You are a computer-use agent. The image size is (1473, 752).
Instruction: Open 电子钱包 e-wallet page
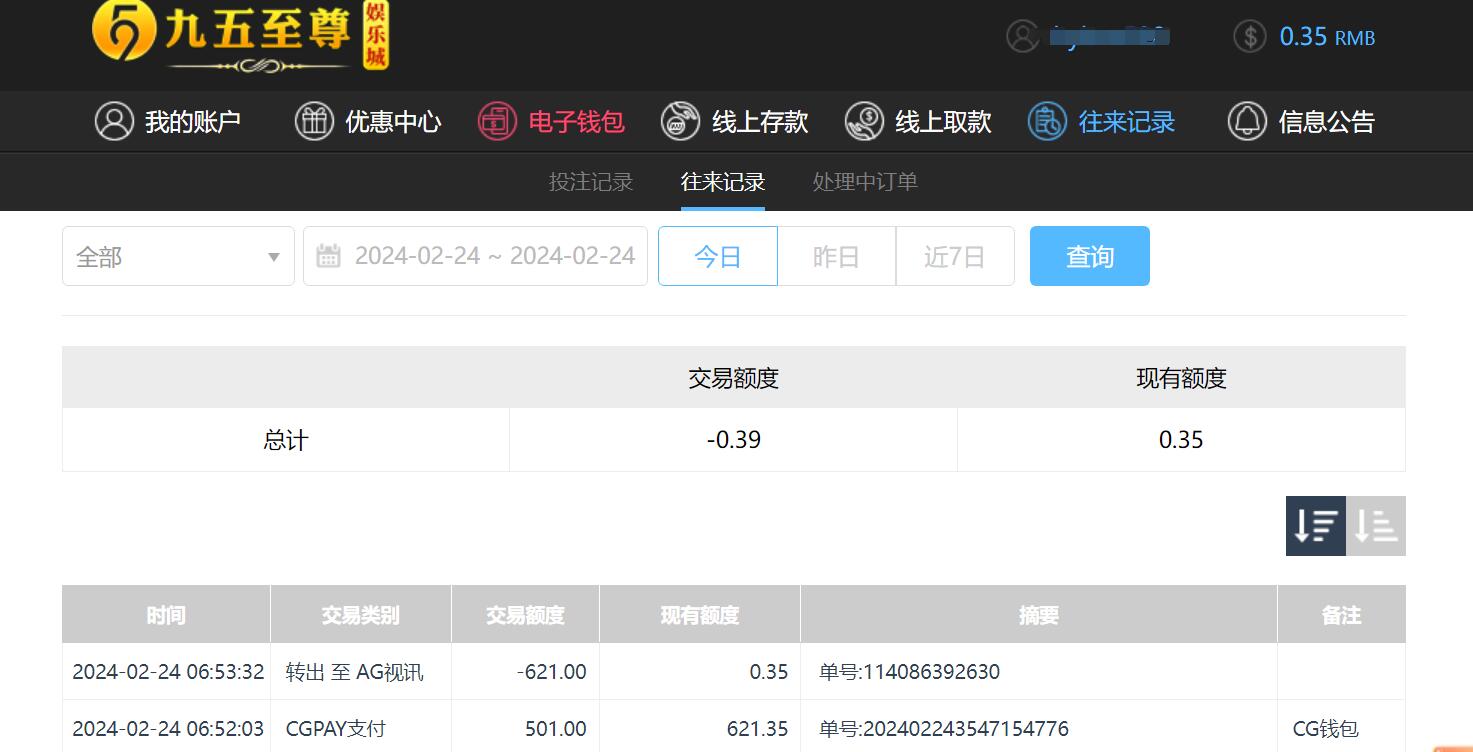point(551,122)
